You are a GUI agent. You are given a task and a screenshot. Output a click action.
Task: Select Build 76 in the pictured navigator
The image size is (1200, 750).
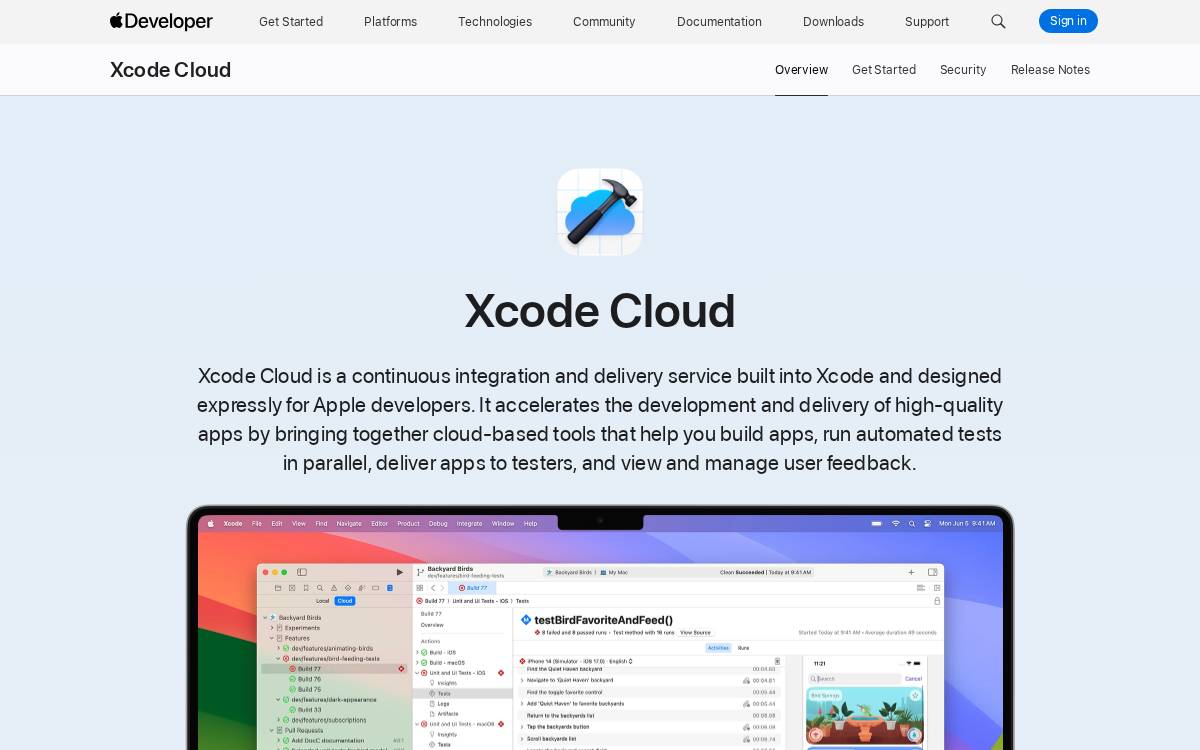309,679
